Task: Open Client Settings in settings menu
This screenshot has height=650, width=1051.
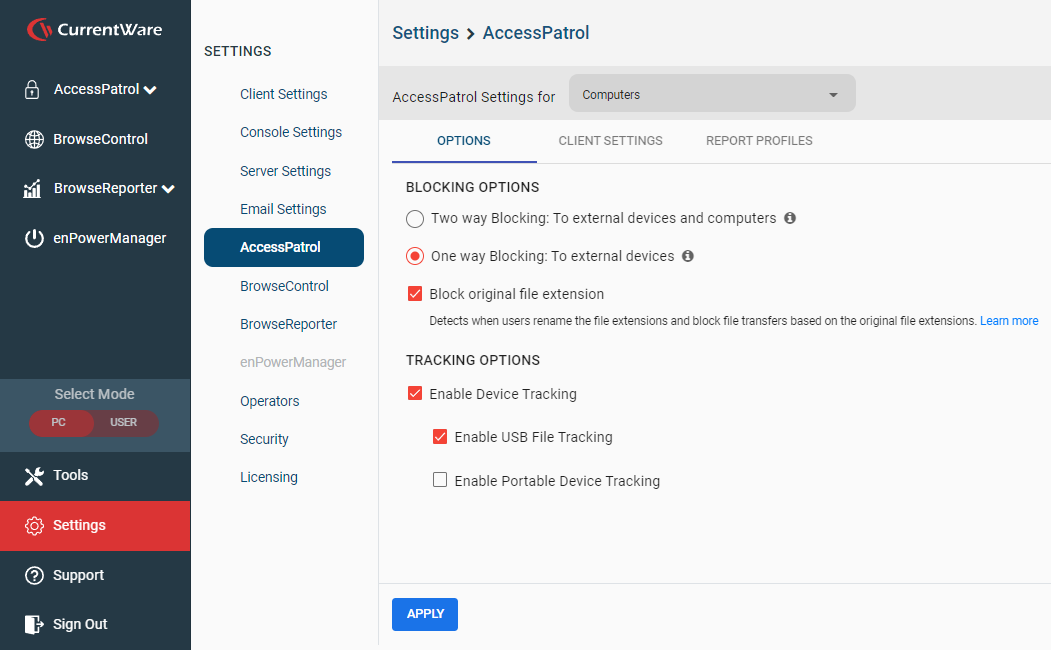Action: pyautogui.click(x=284, y=94)
